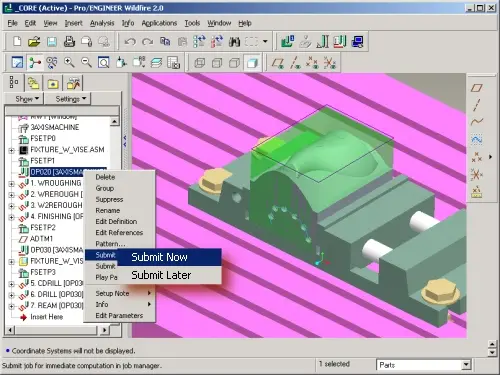Toggle datum points display

(x=312, y=62)
